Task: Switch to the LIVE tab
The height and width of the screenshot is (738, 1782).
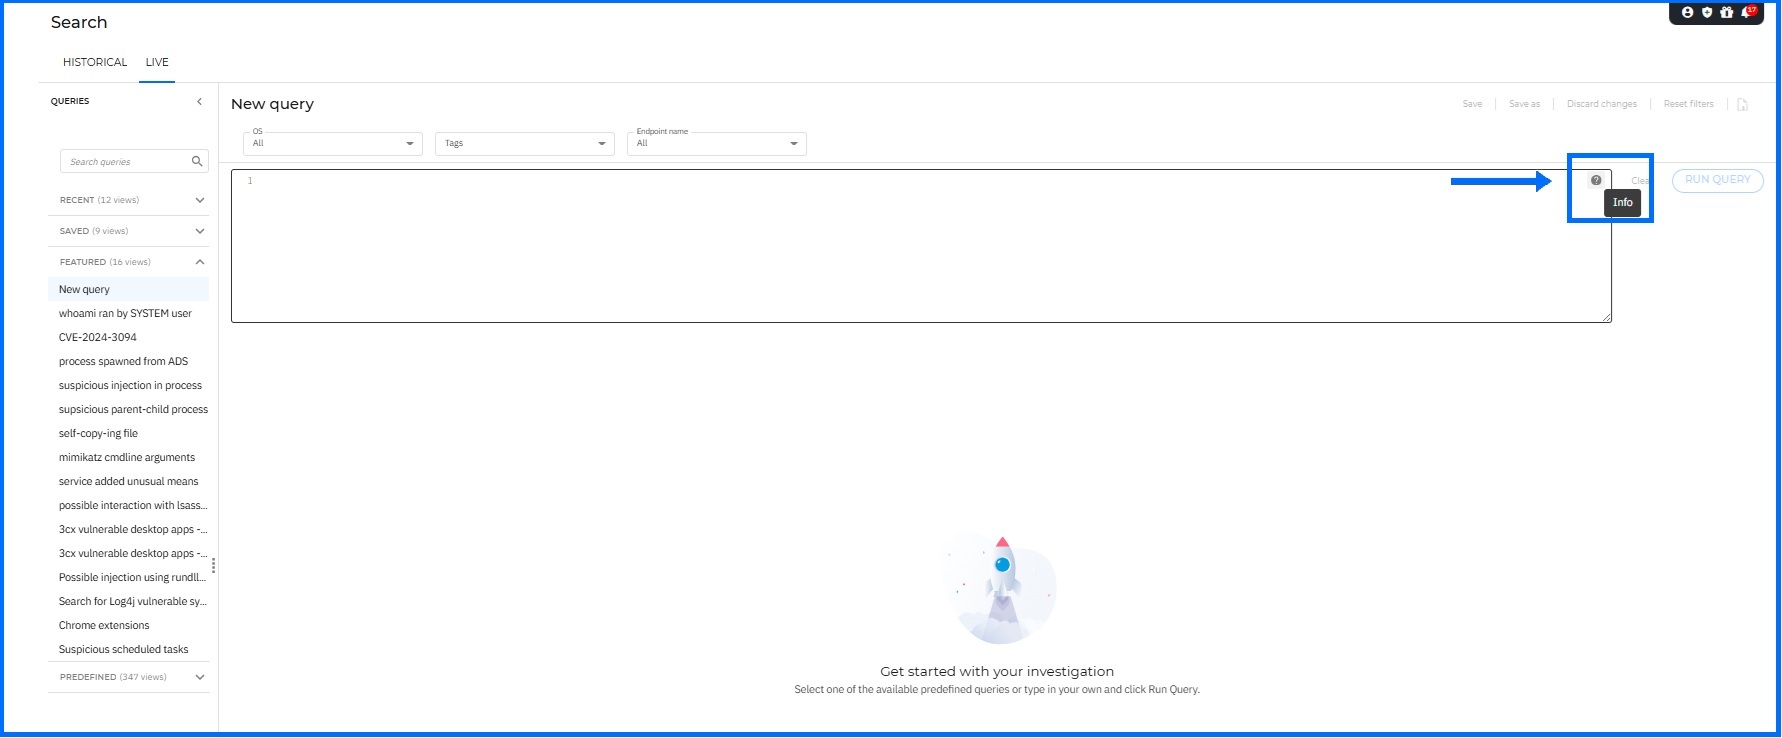Action: pyautogui.click(x=157, y=62)
